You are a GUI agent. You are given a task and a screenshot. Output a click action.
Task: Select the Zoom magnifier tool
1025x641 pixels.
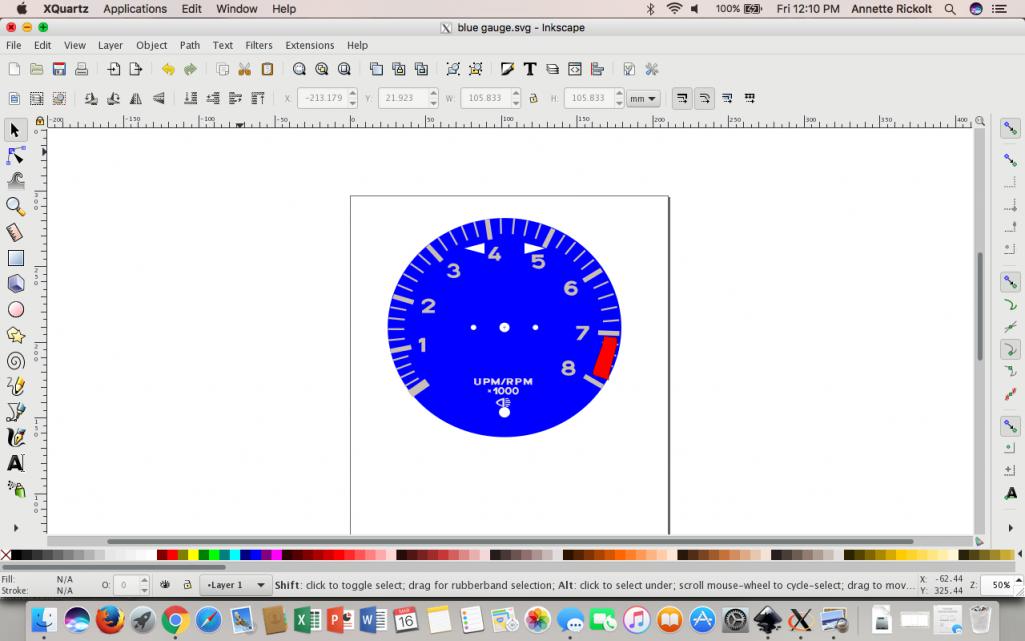tap(16, 206)
